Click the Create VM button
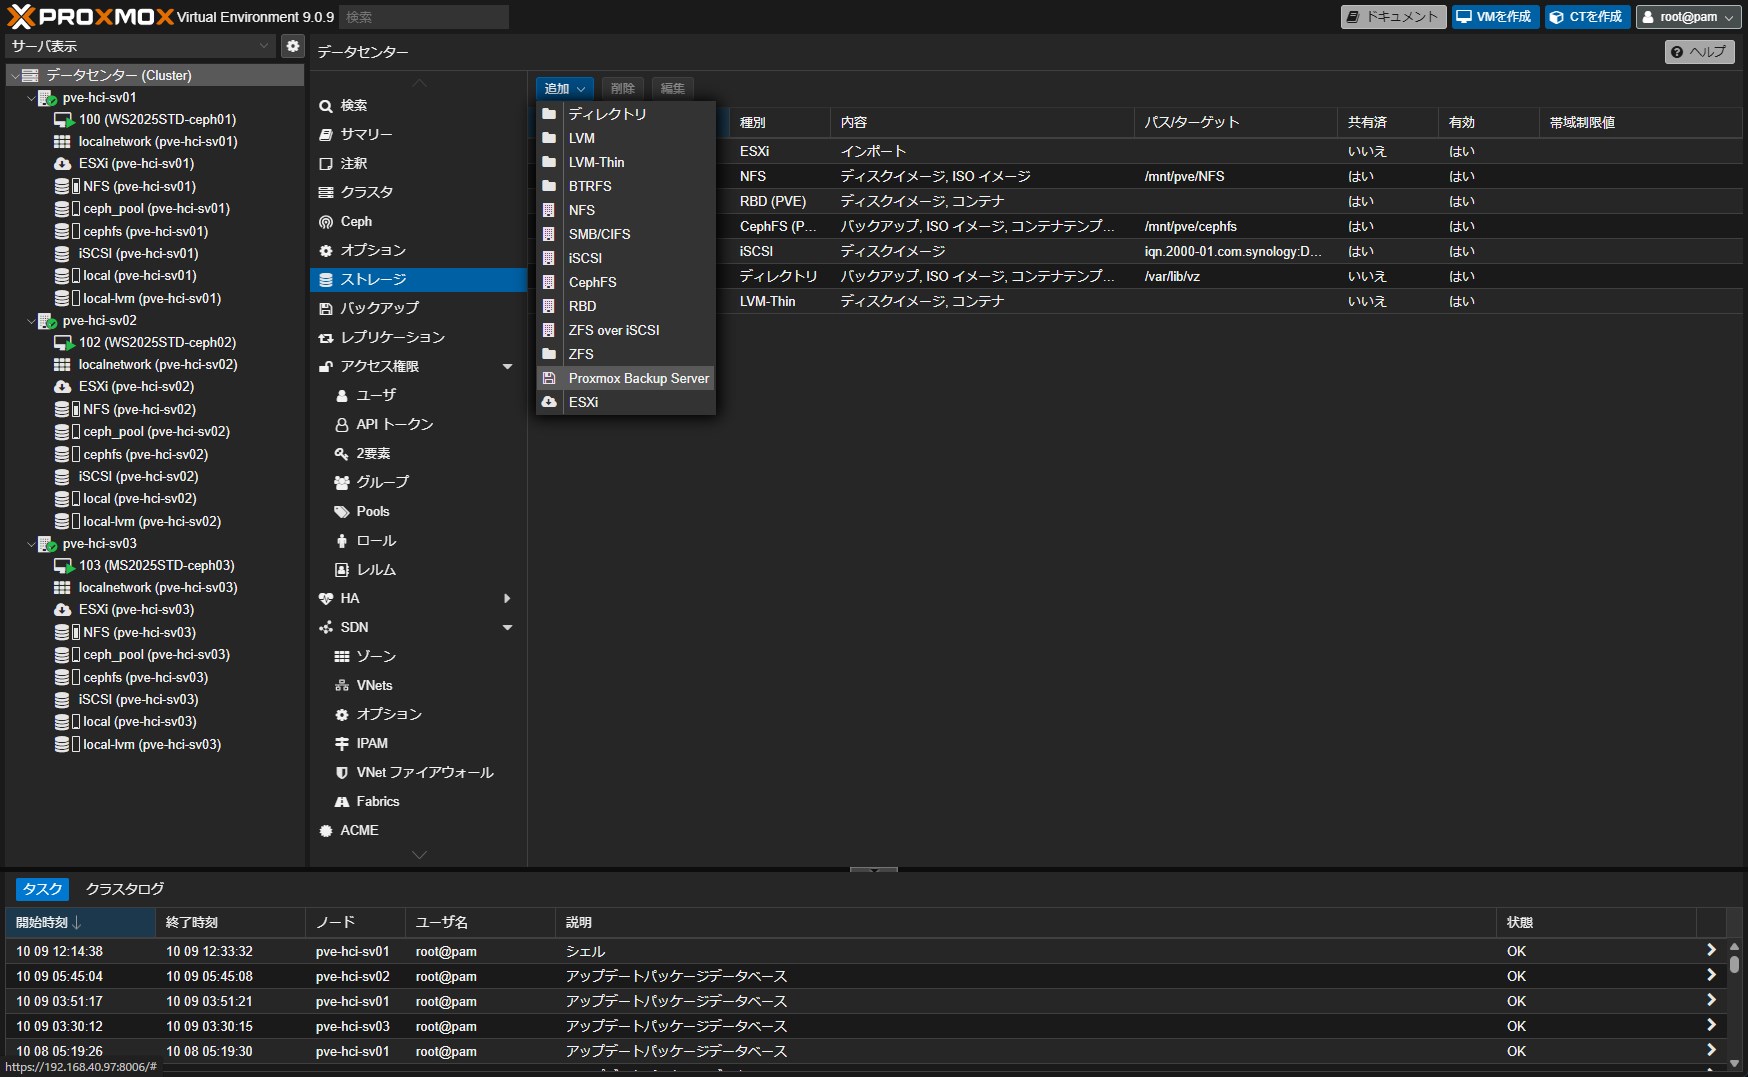Image resolution: width=1748 pixels, height=1077 pixels. (x=1495, y=17)
